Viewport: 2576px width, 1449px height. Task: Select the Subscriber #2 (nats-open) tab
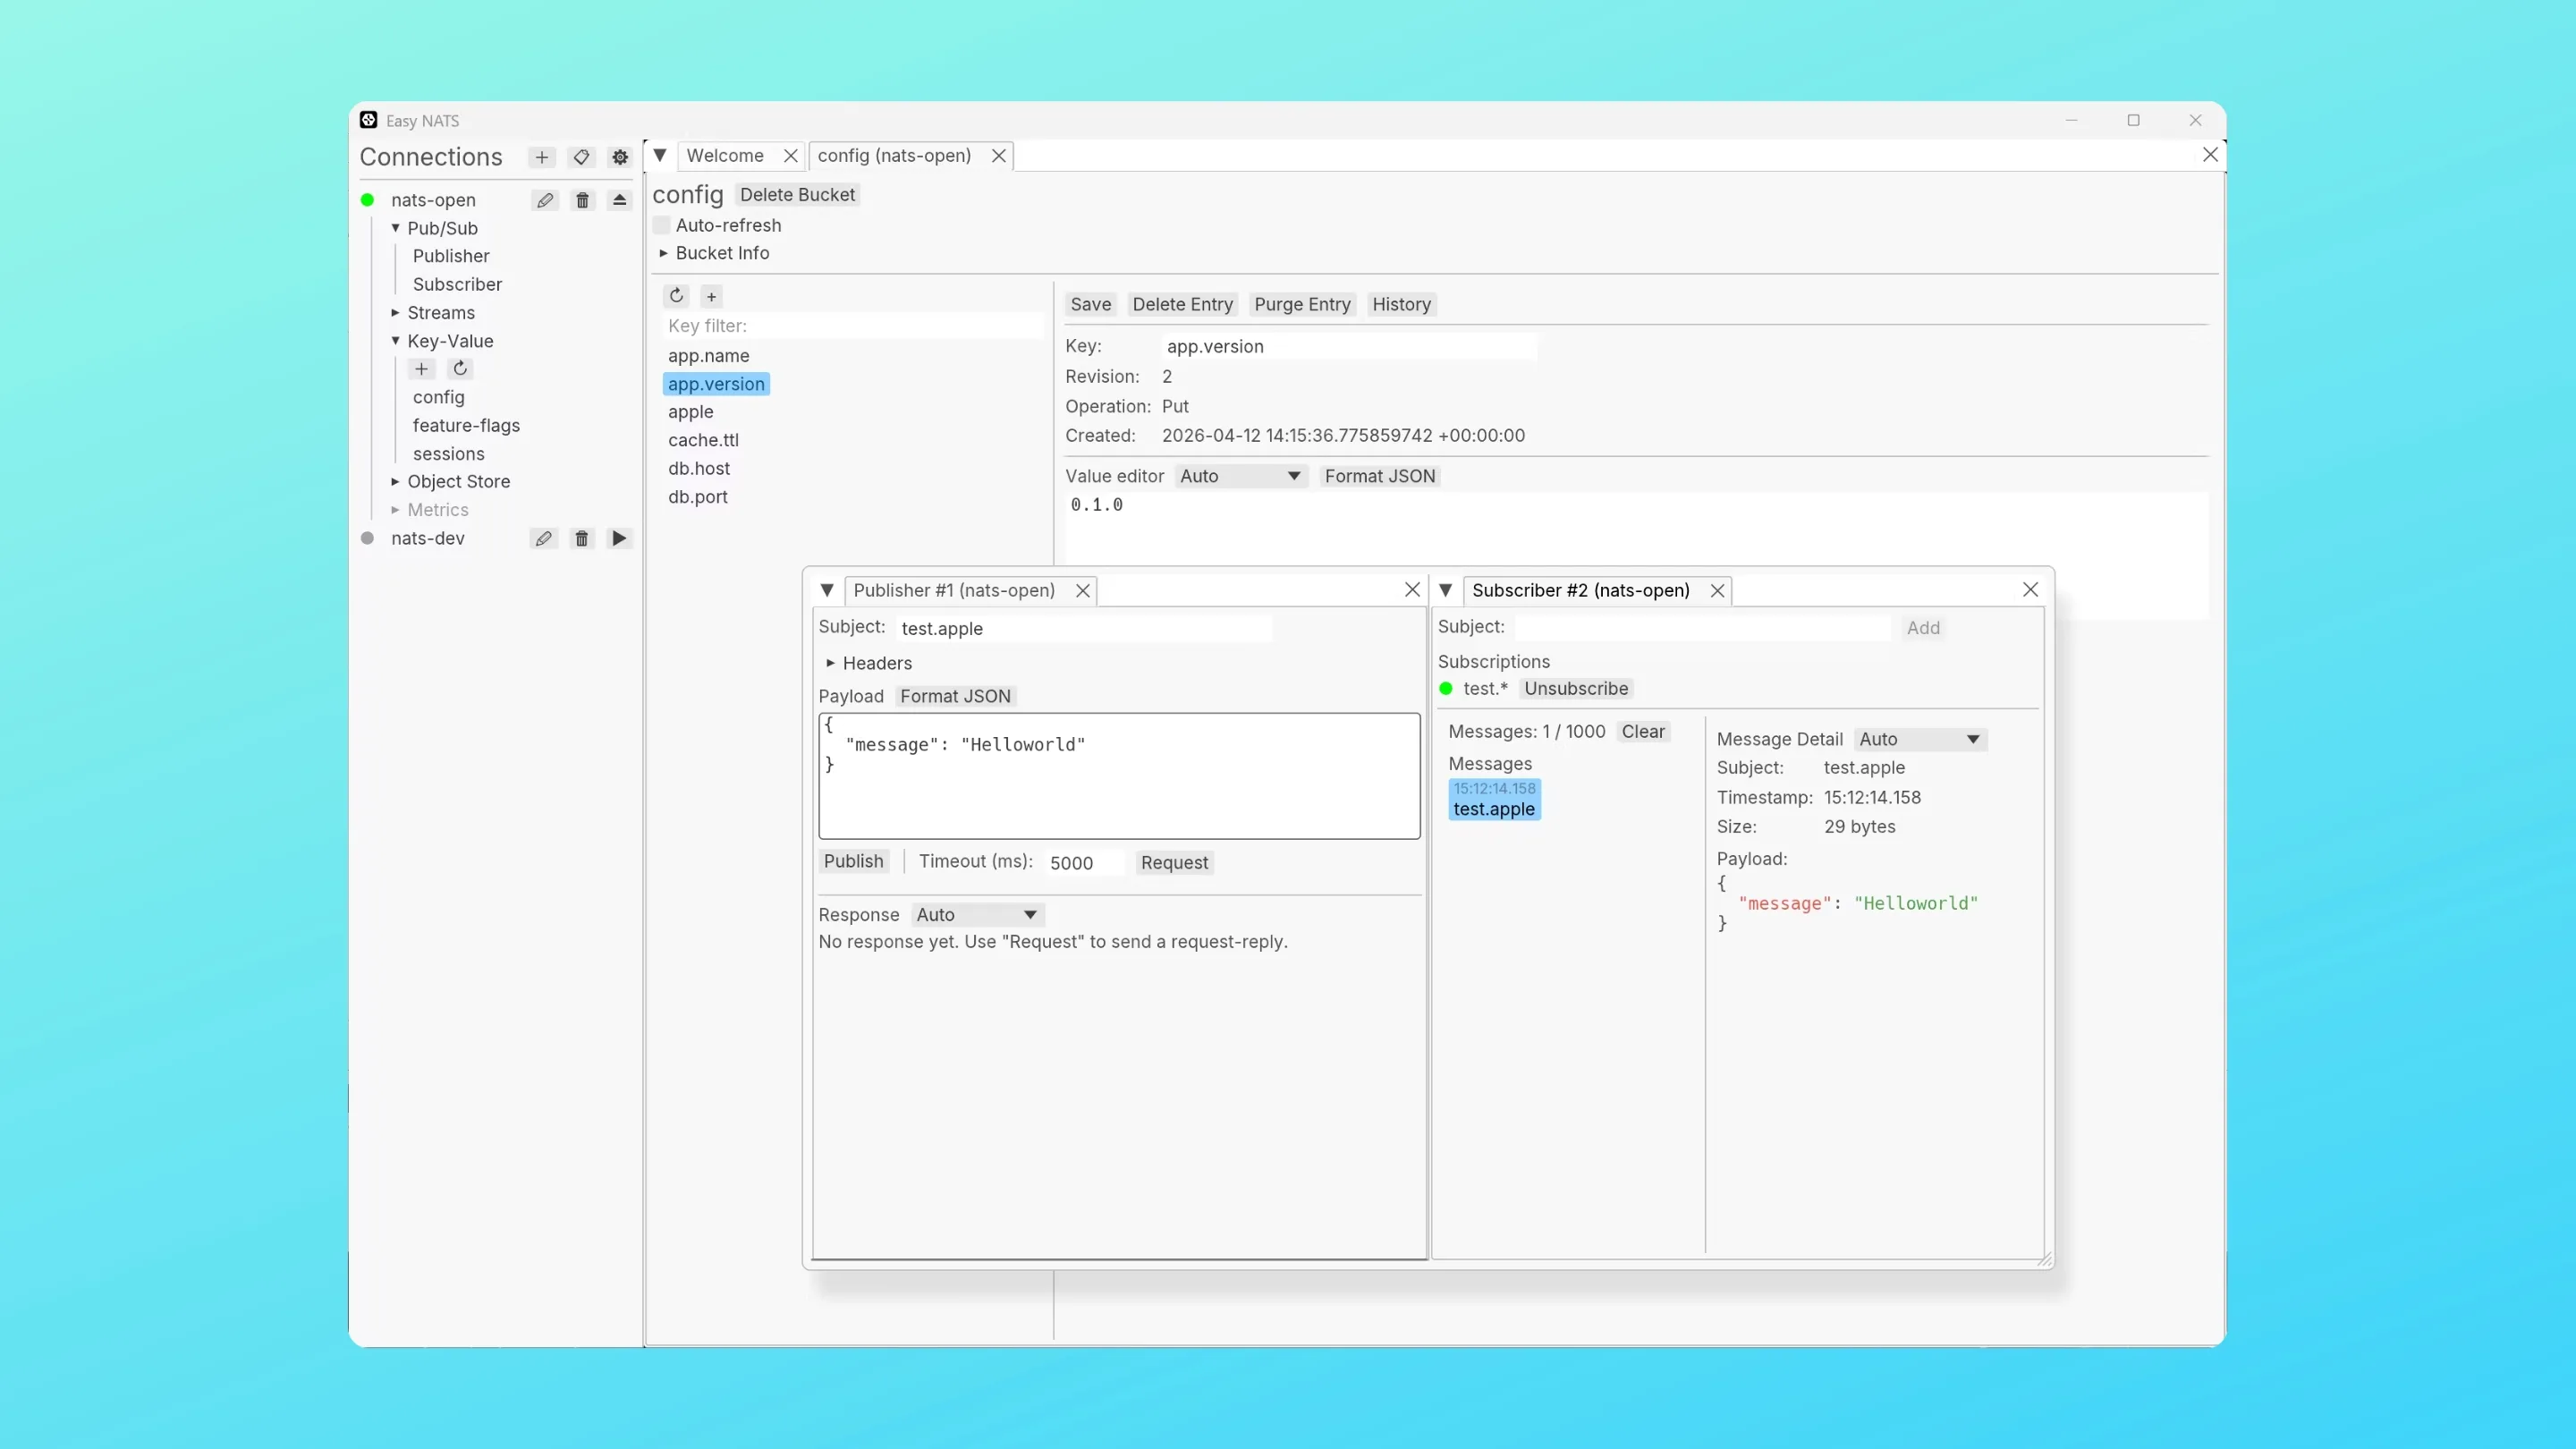[1580, 590]
